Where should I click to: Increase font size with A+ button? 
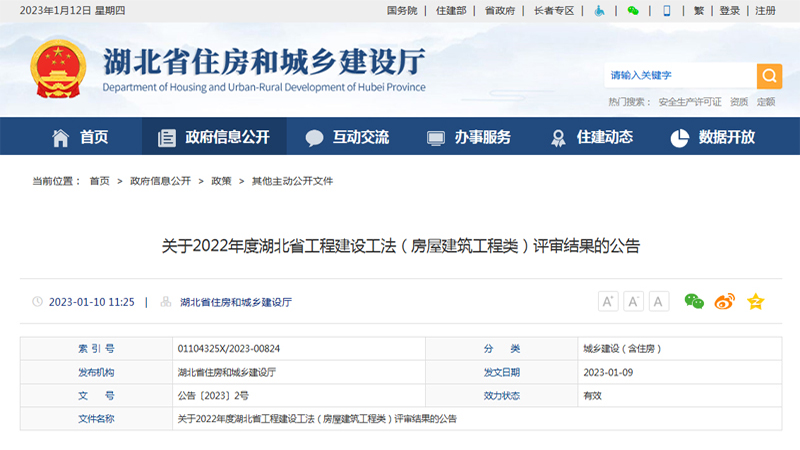pos(608,302)
